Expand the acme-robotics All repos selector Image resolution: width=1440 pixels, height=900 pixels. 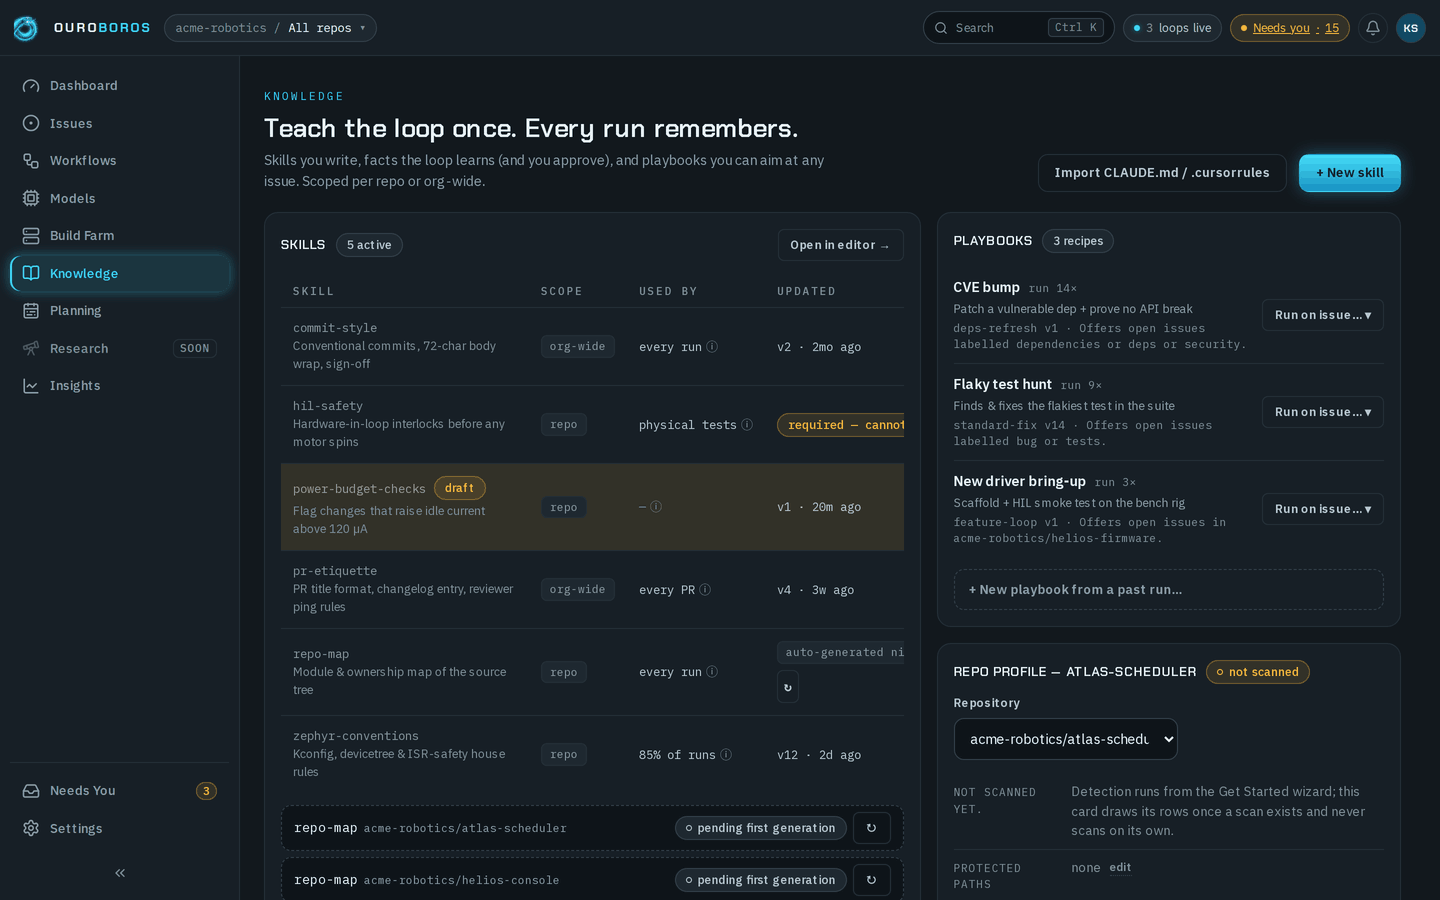coord(270,28)
